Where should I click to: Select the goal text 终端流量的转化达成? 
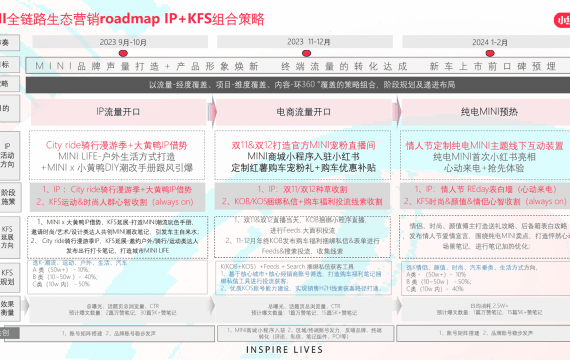(344, 66)
